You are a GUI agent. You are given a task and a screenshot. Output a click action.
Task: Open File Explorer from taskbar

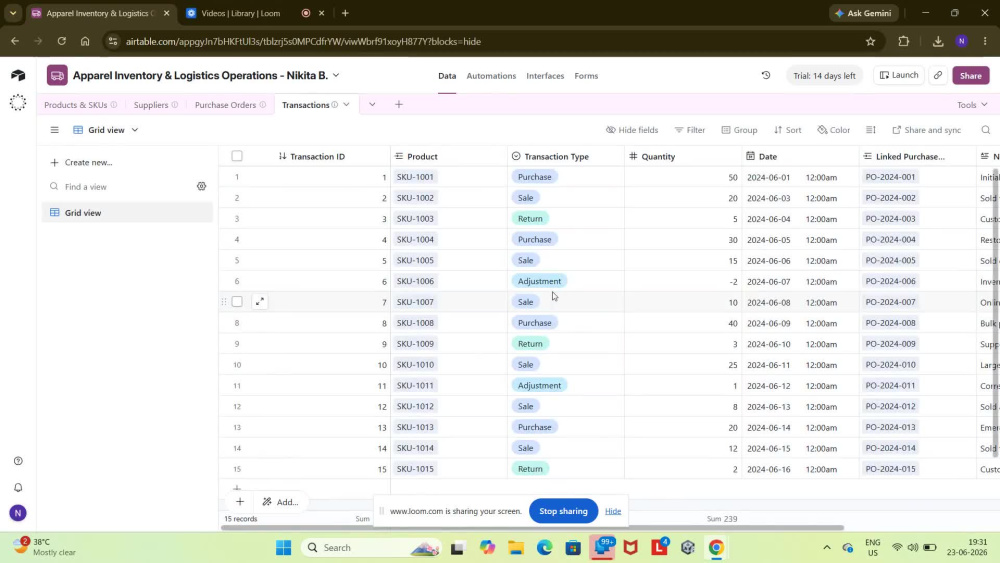click(x=515, y=548)
